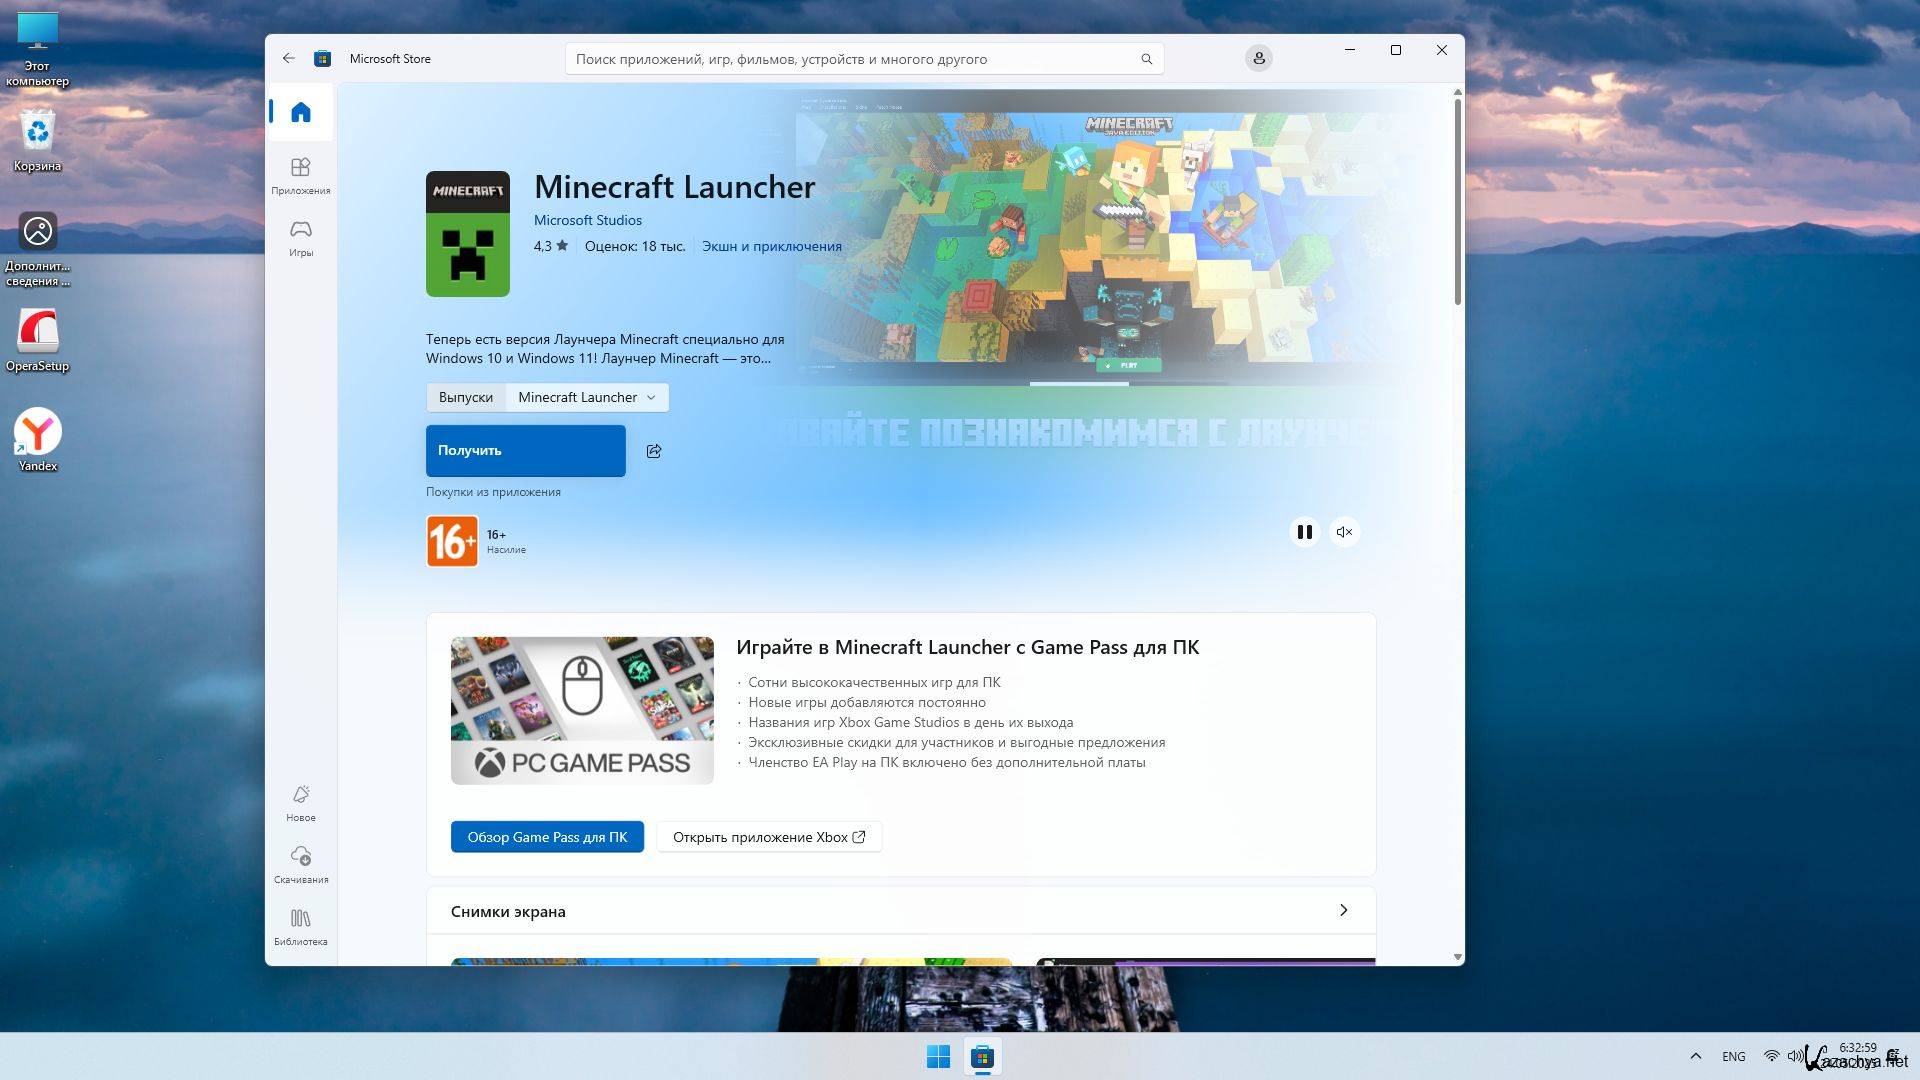Open Новое notifications in sidebar

[300, 802]
